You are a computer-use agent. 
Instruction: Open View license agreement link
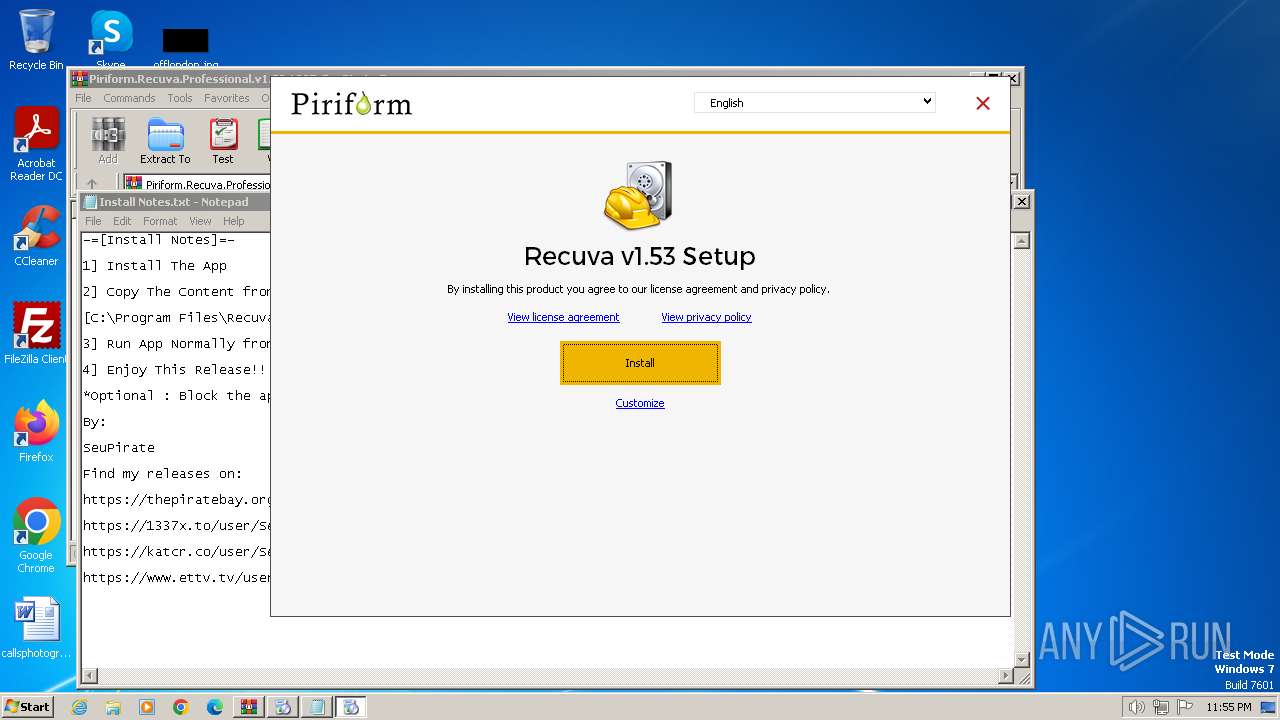pos(563,317)
